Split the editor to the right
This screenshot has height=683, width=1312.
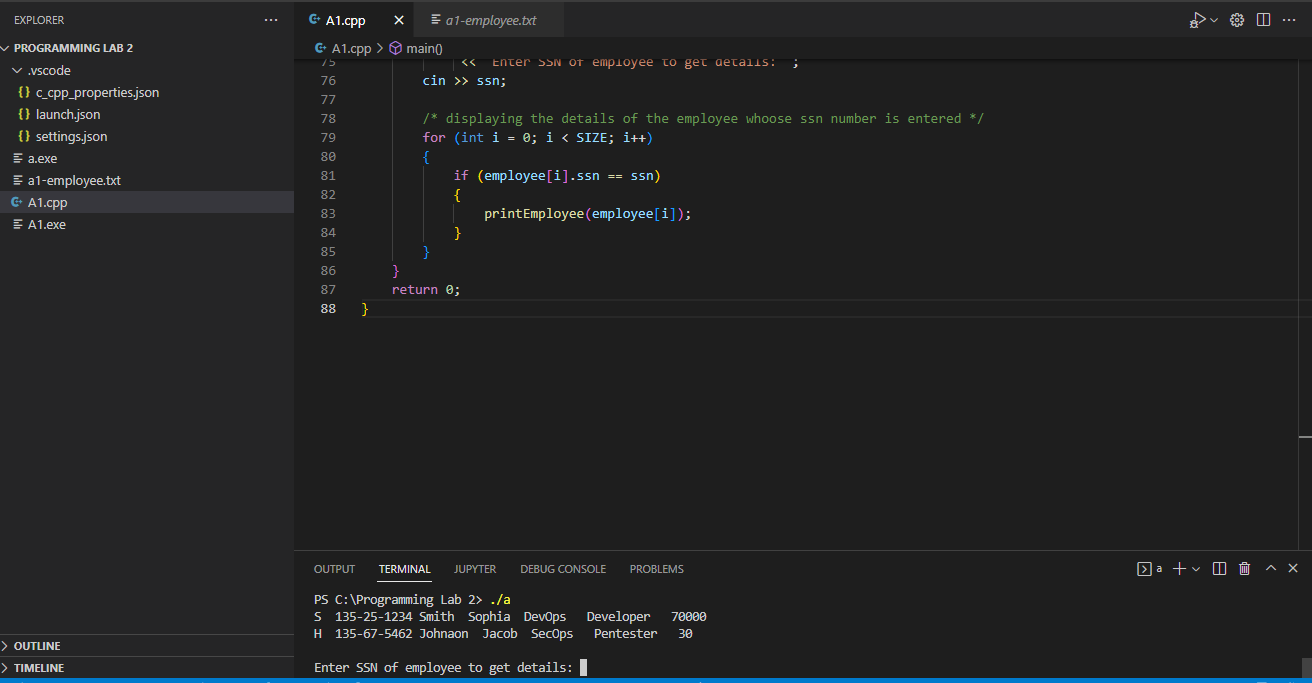(x=1263, y=20)
